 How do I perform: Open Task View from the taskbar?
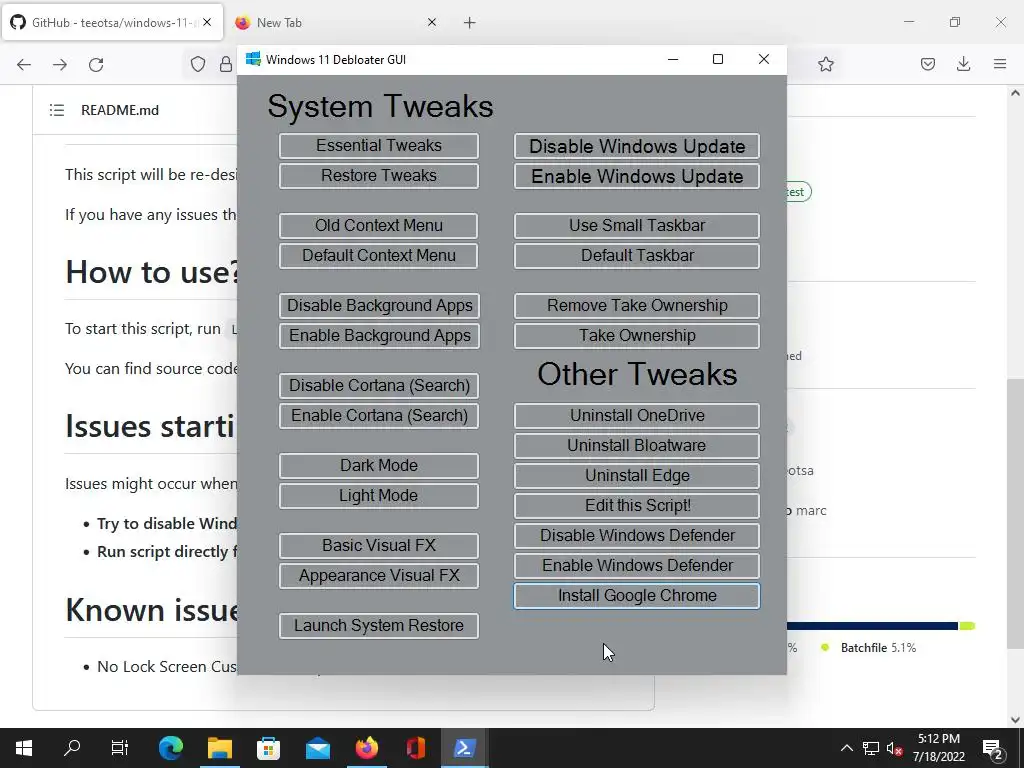coord(120,748)
